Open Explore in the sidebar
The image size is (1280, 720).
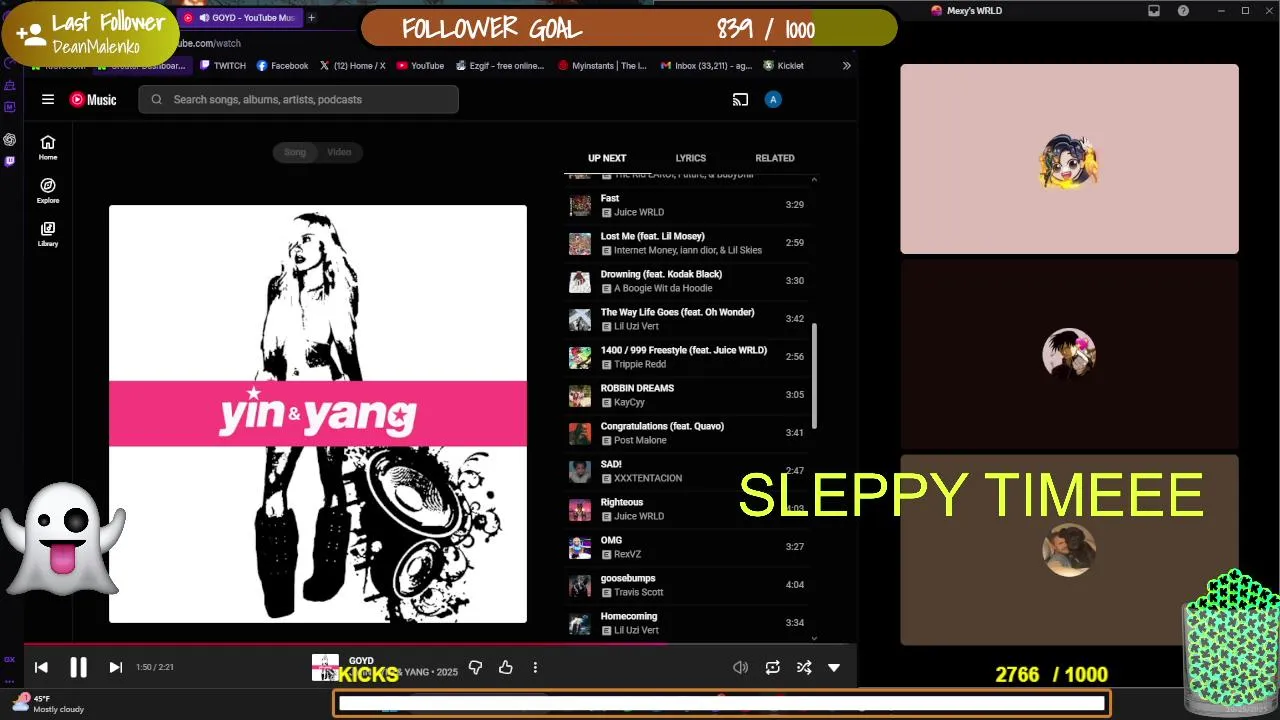[48, 190]
